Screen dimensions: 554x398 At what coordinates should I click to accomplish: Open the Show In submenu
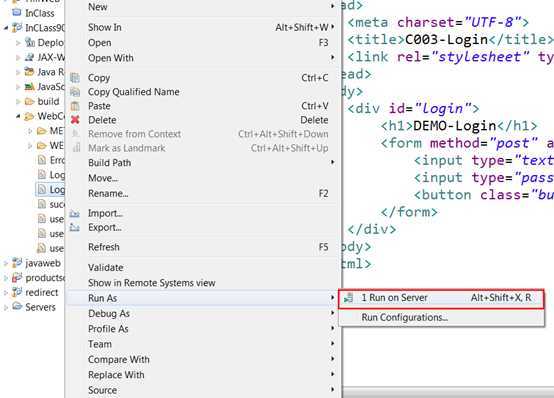click(203, 27)
